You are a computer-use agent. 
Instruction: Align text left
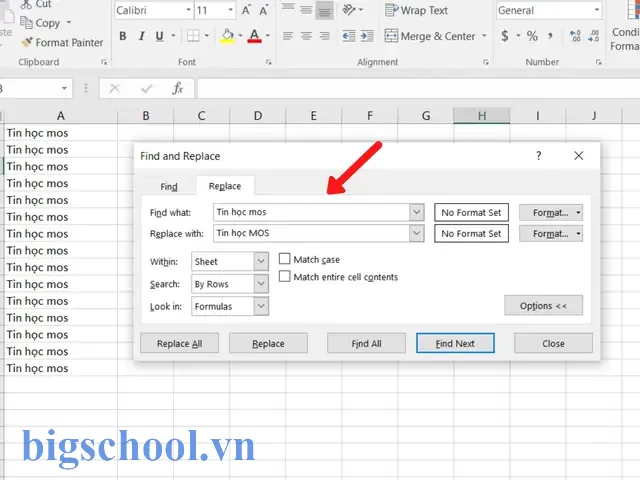(x=288, y=36)
